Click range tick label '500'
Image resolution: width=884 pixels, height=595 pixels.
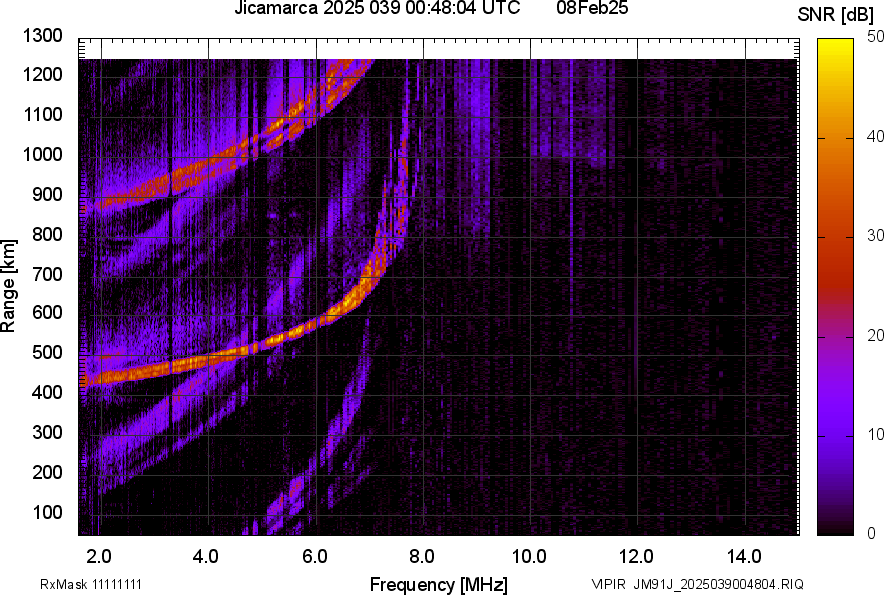tap(47, 352)
